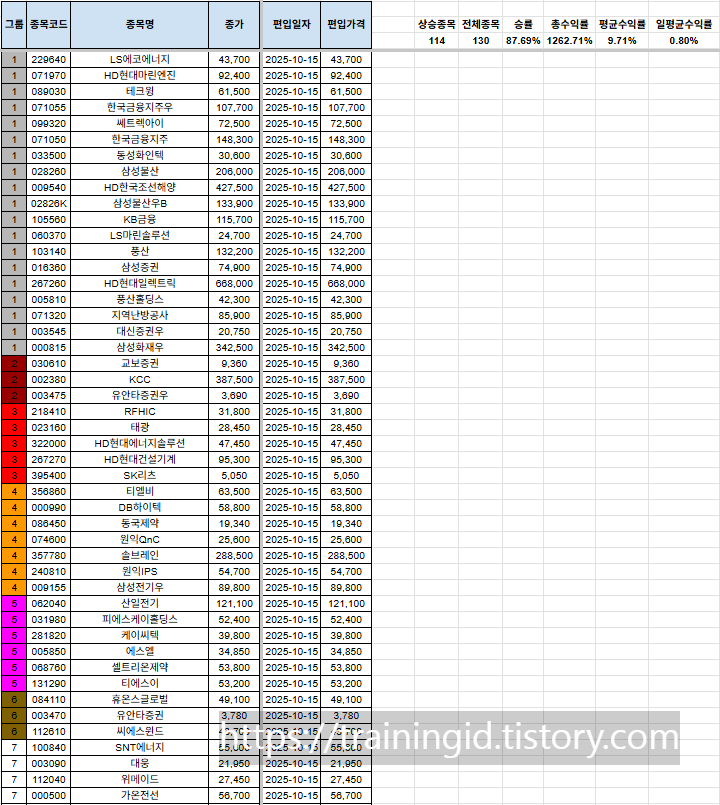Image resolution: width=720 pixels, height=805 pixels.
Task: Click the 114 rising stocks value
Action: tap(437, 41)
